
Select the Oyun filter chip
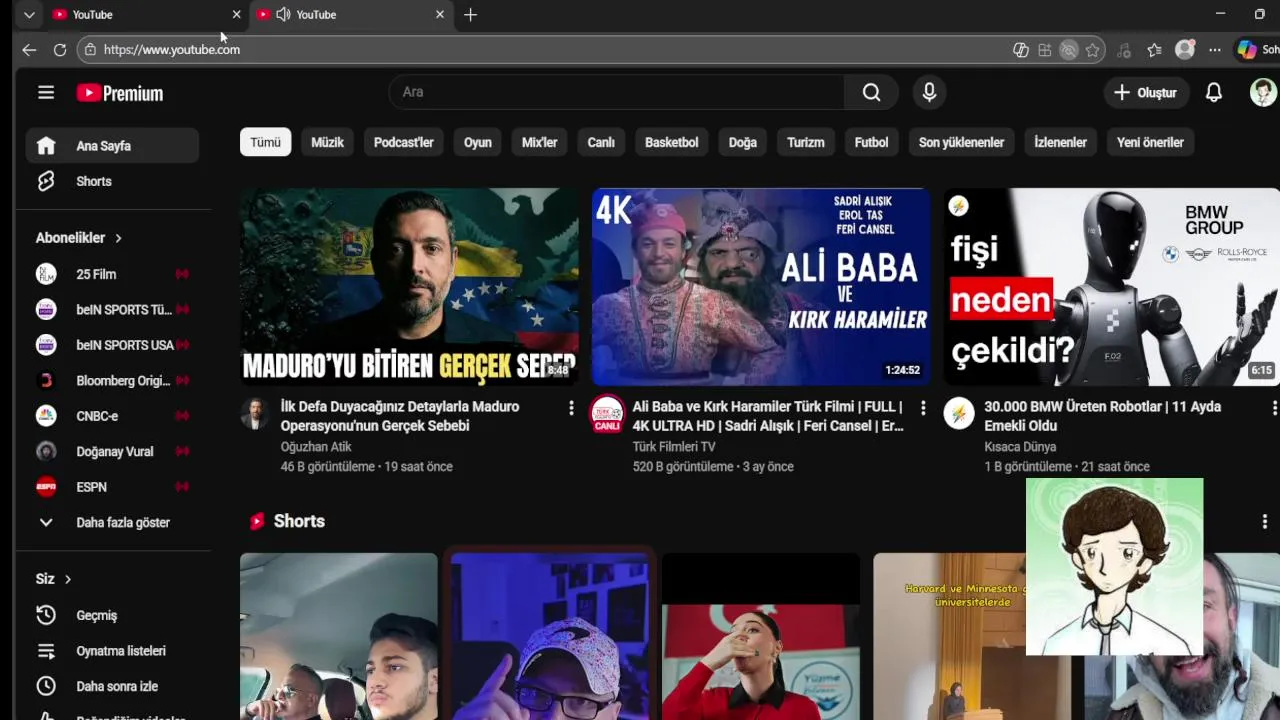[478, 142]
